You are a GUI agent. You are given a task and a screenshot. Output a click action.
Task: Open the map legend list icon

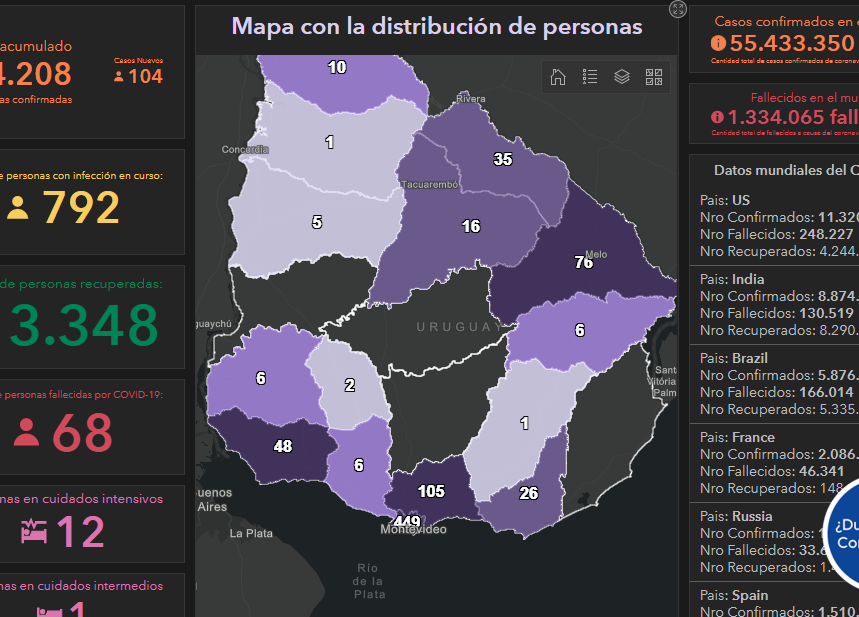[x=590, y=77]
